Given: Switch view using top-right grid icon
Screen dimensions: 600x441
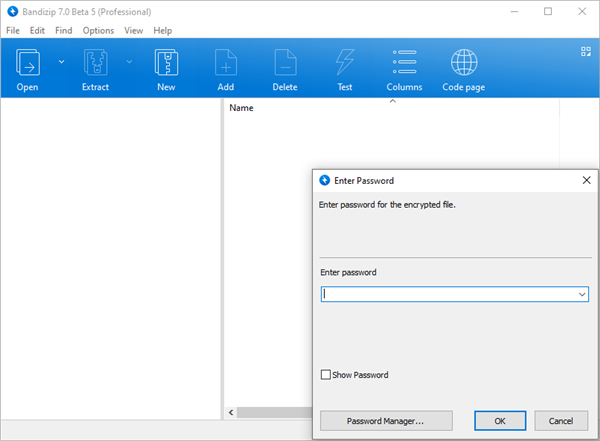Looking at the screenshot, I should [x=586, y=52].
